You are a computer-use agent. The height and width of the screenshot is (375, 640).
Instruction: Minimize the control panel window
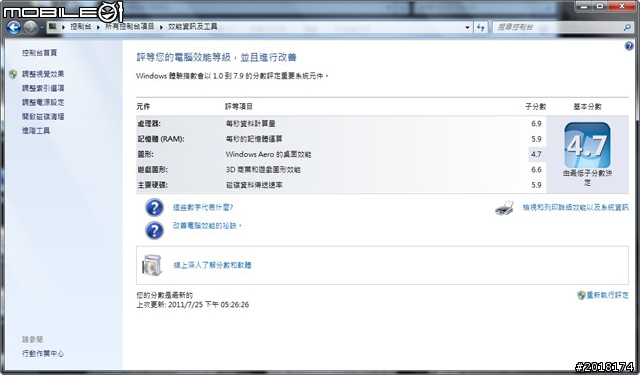point(584,6)
